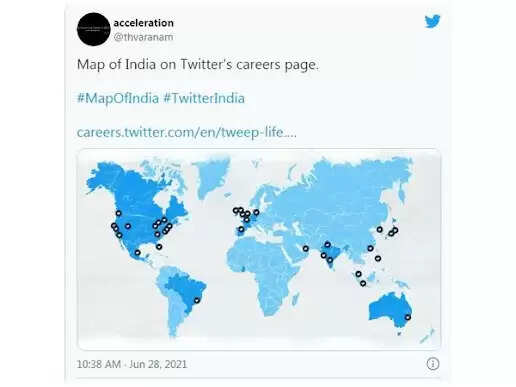Screen dimensions: 516x387
Task: Follow the careers.twitter.com link
Action: [187, 132]
